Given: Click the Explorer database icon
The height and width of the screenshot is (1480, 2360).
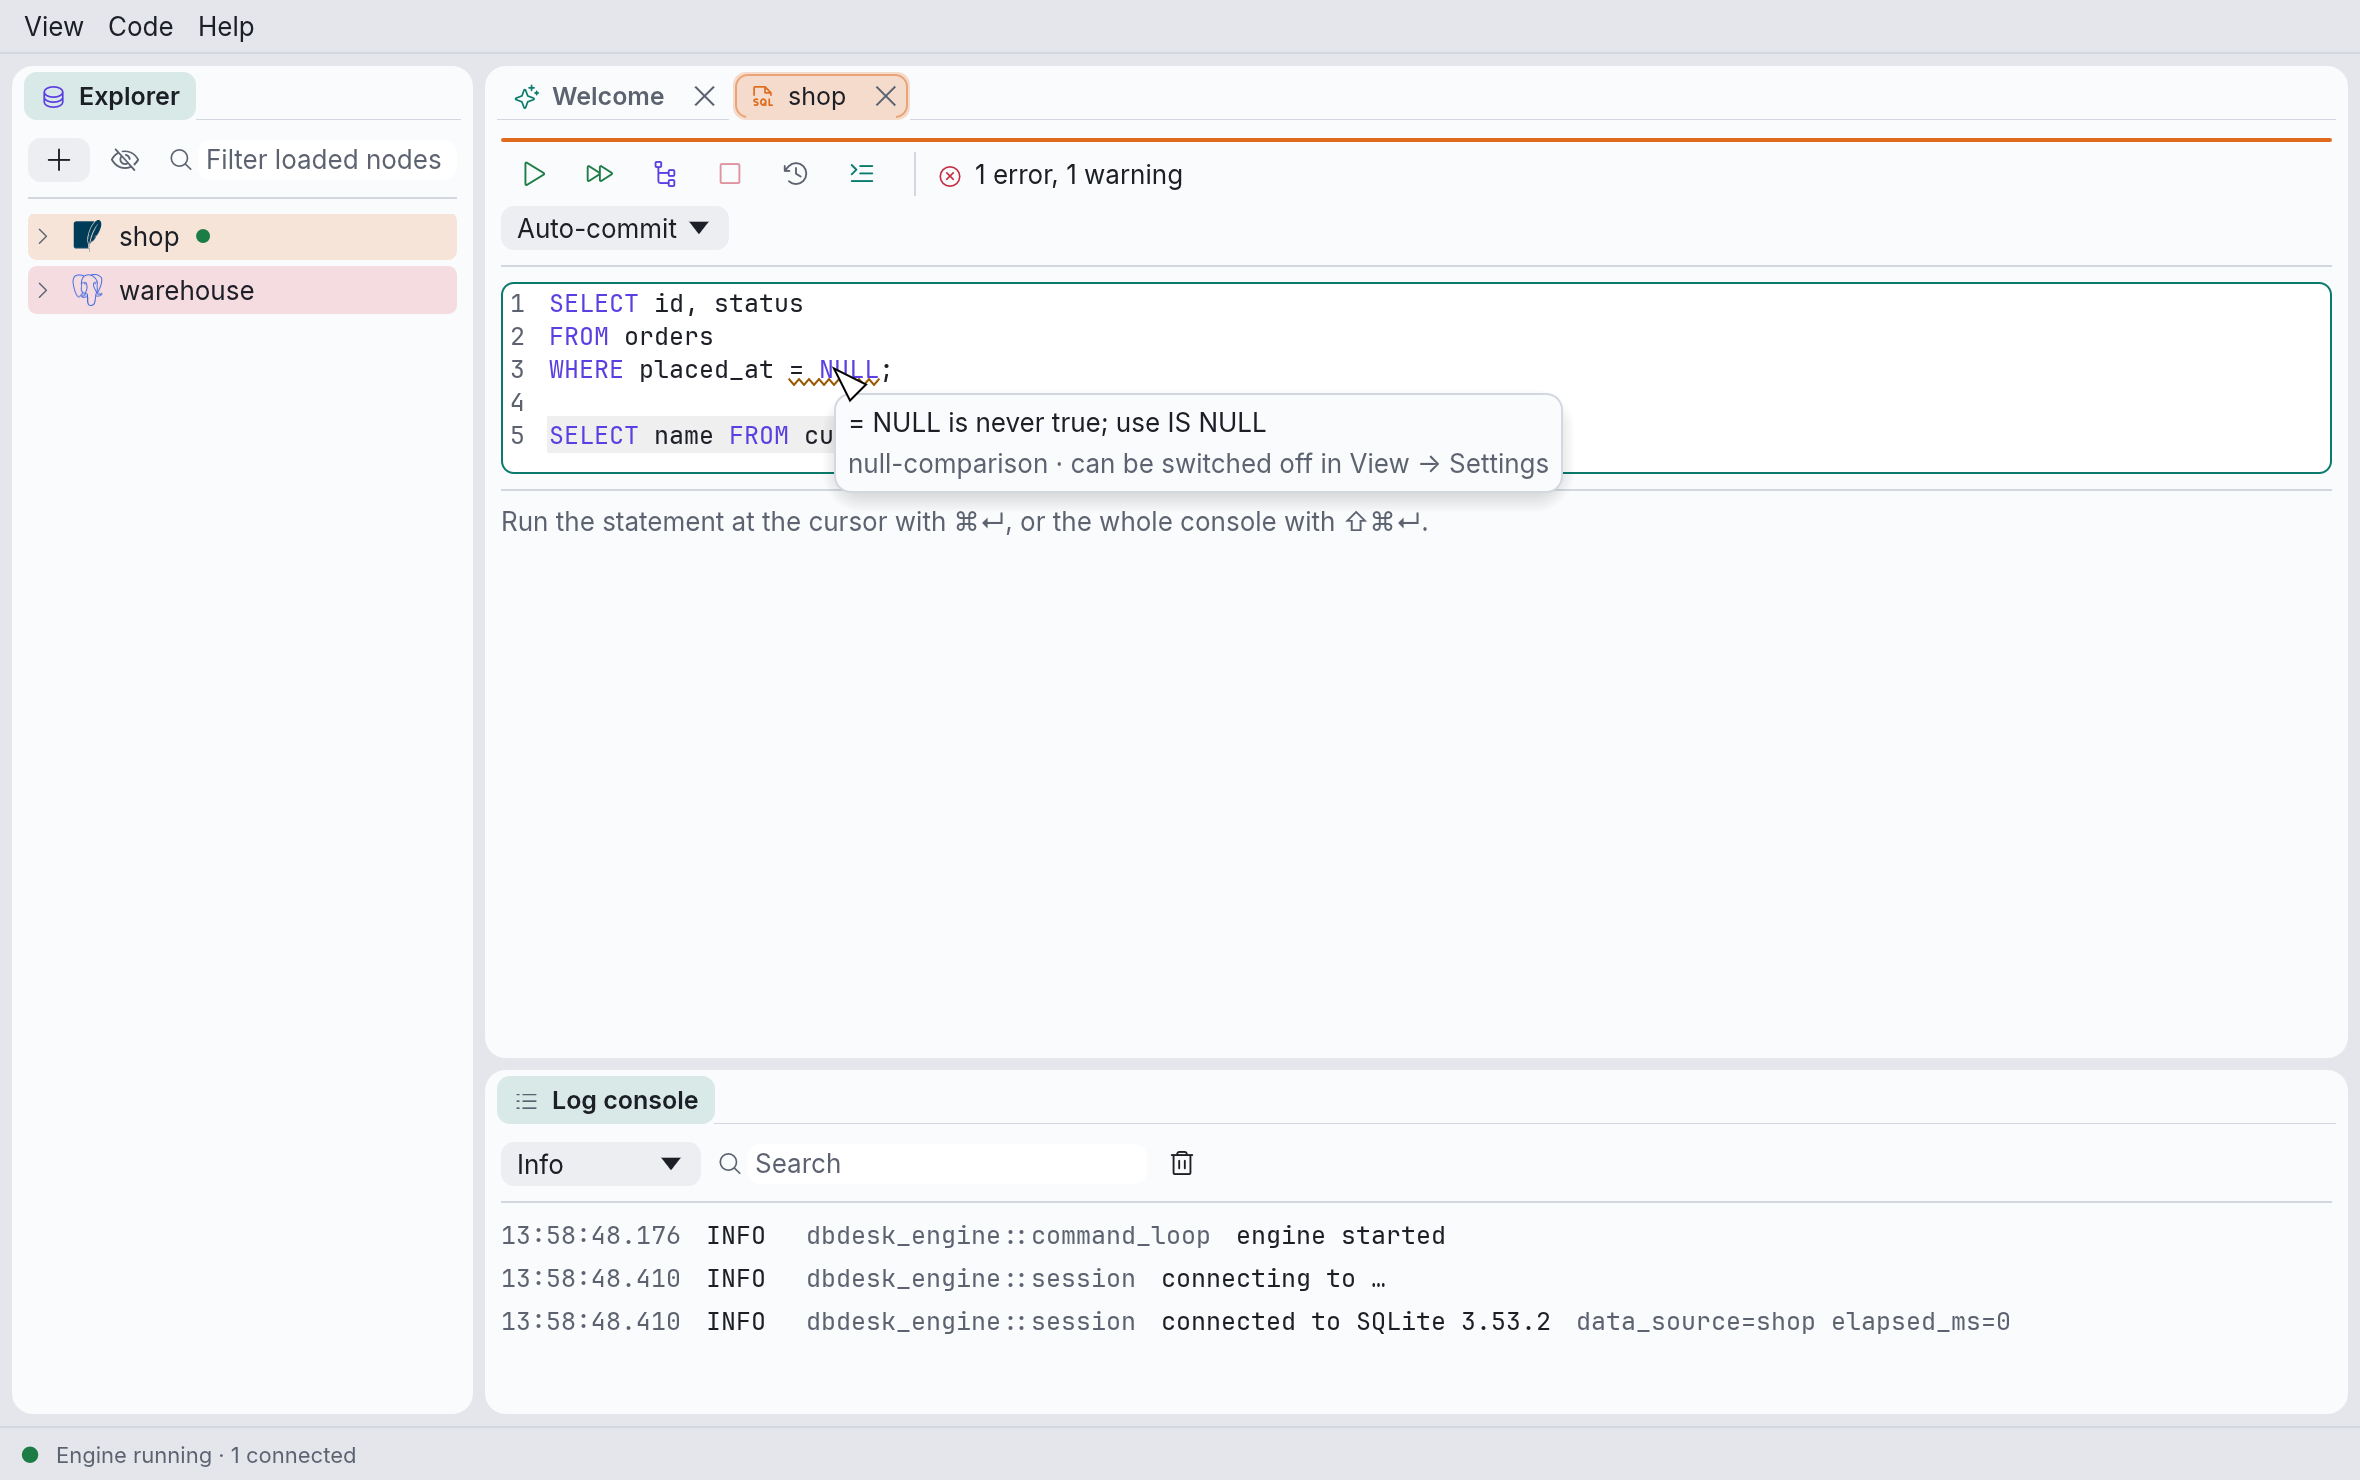Looking at the screenshot, I should pos(54,96).
